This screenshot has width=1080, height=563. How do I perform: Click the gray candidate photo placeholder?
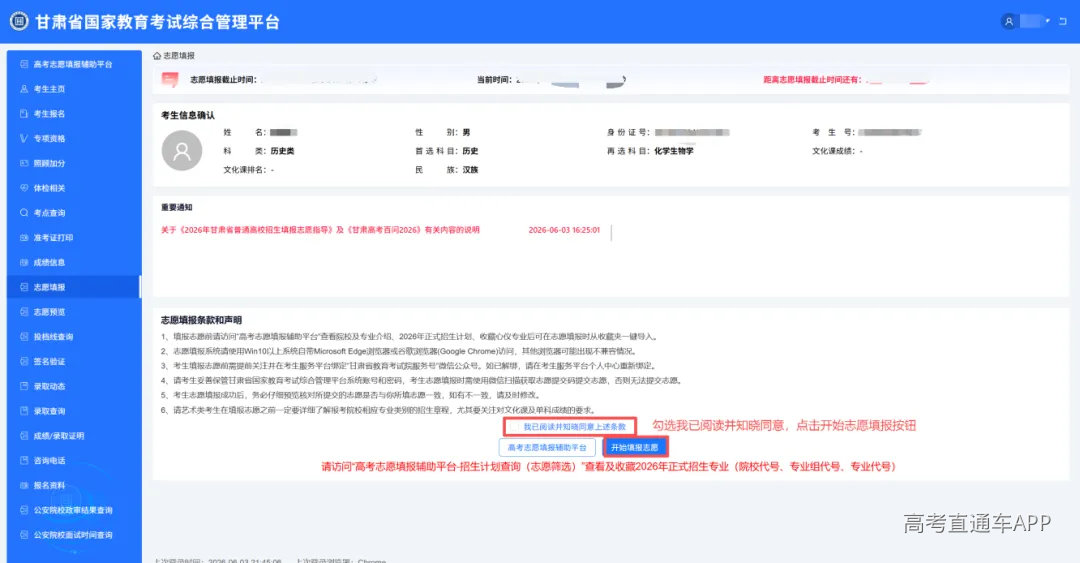pos(182,150)
